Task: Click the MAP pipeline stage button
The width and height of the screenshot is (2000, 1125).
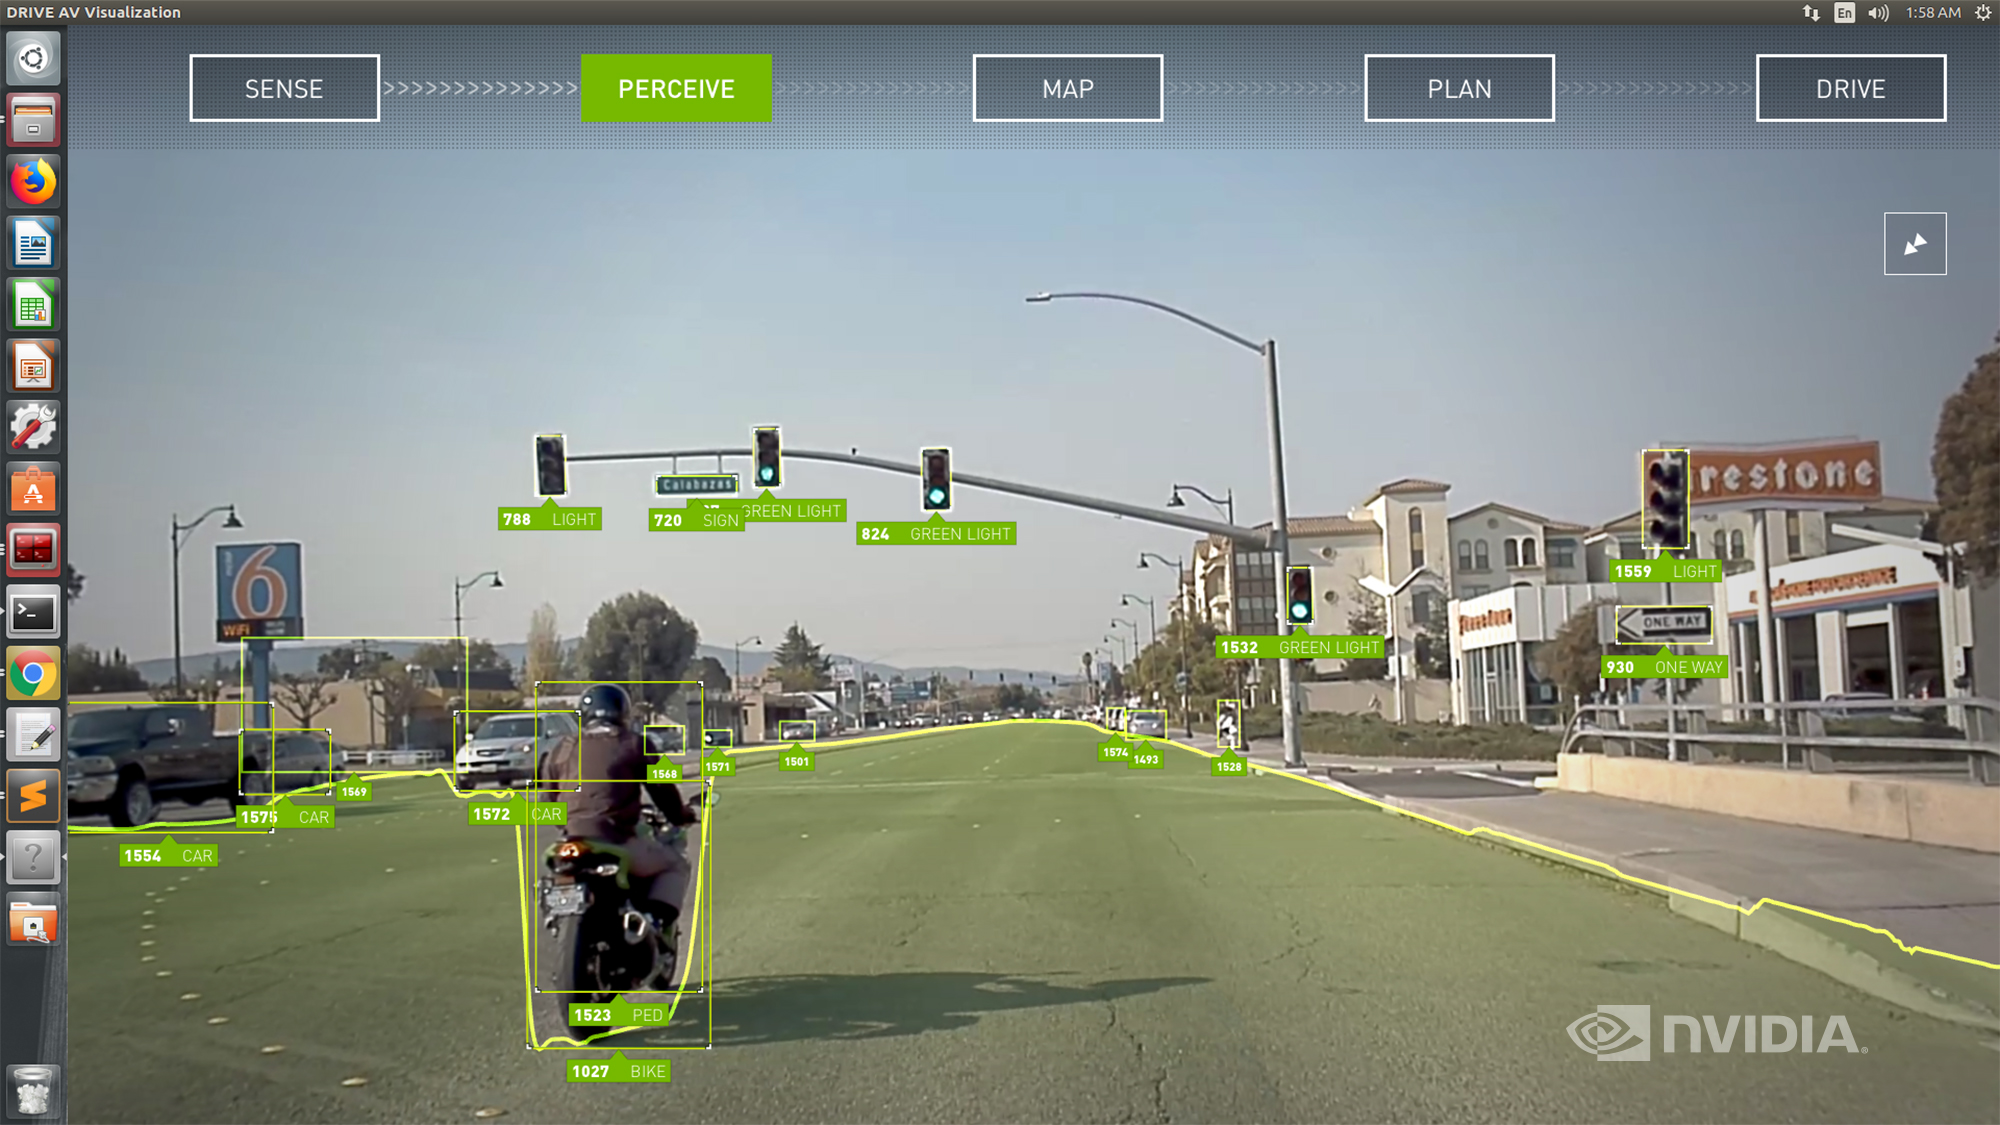Action: click(1069, 88)
